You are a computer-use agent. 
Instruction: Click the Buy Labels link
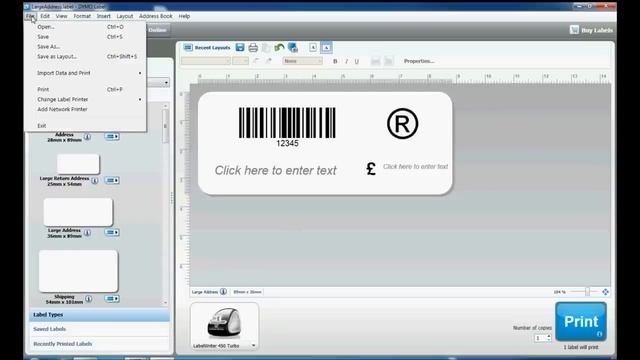[597, 30]
